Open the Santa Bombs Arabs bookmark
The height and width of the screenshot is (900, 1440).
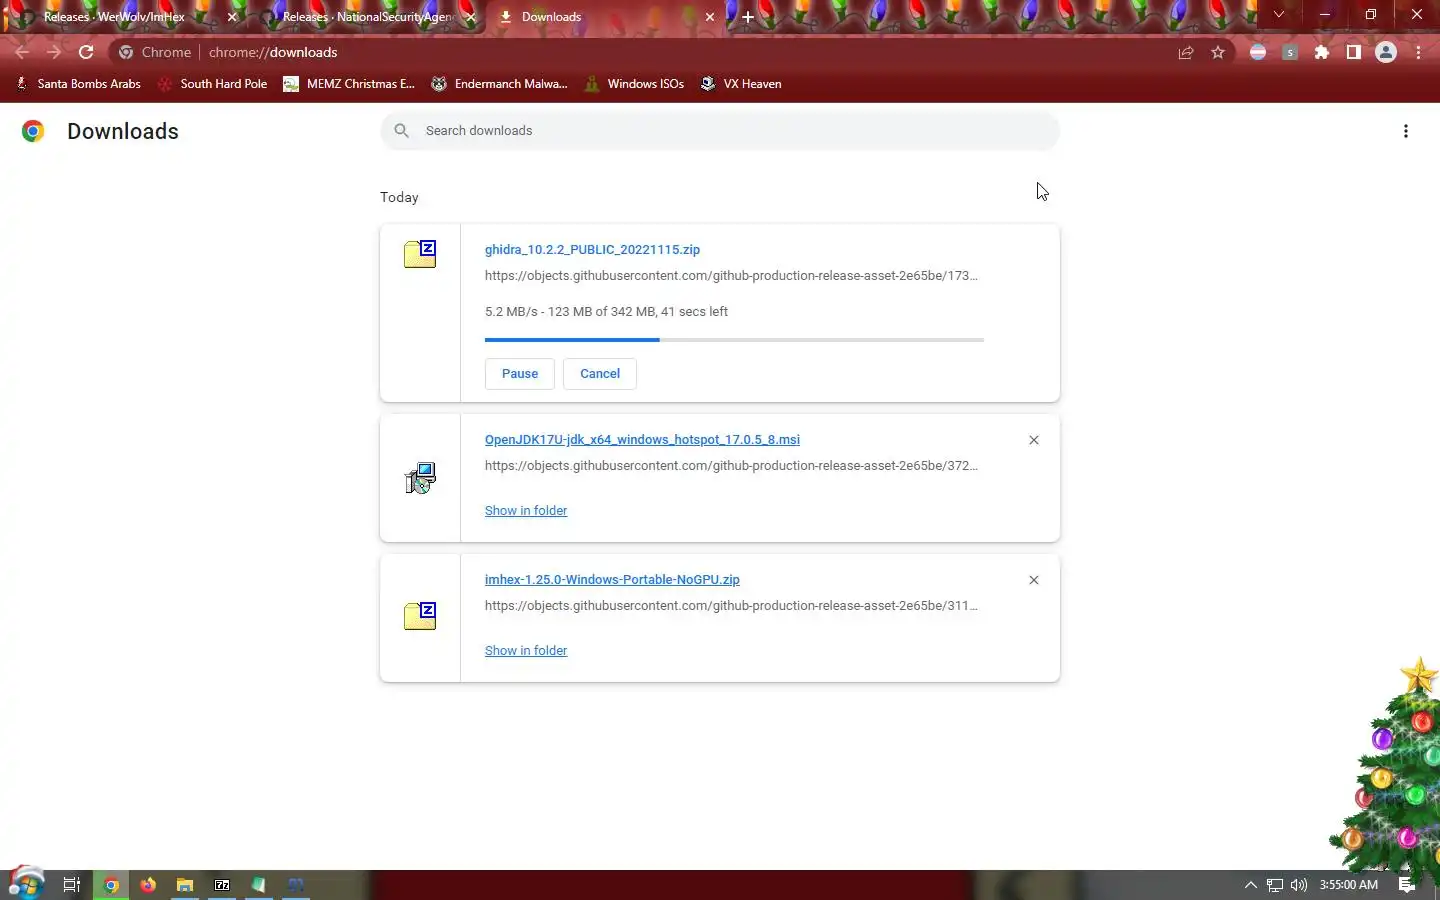point(78,84)
